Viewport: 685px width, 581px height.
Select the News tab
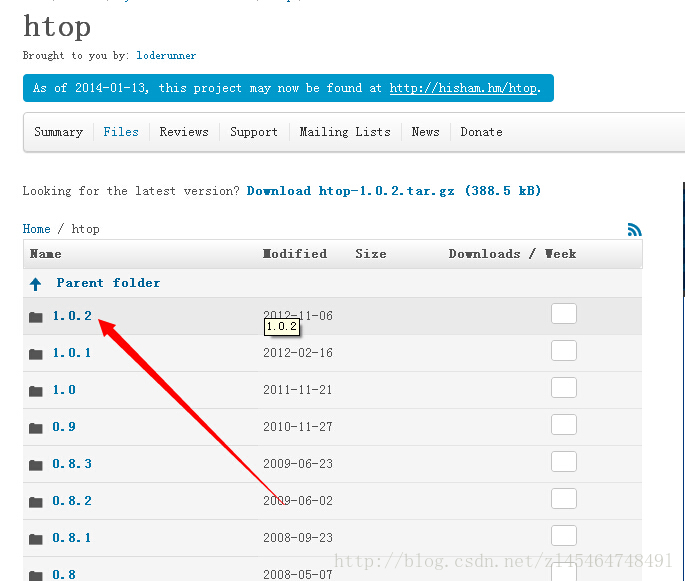(426, 132)
